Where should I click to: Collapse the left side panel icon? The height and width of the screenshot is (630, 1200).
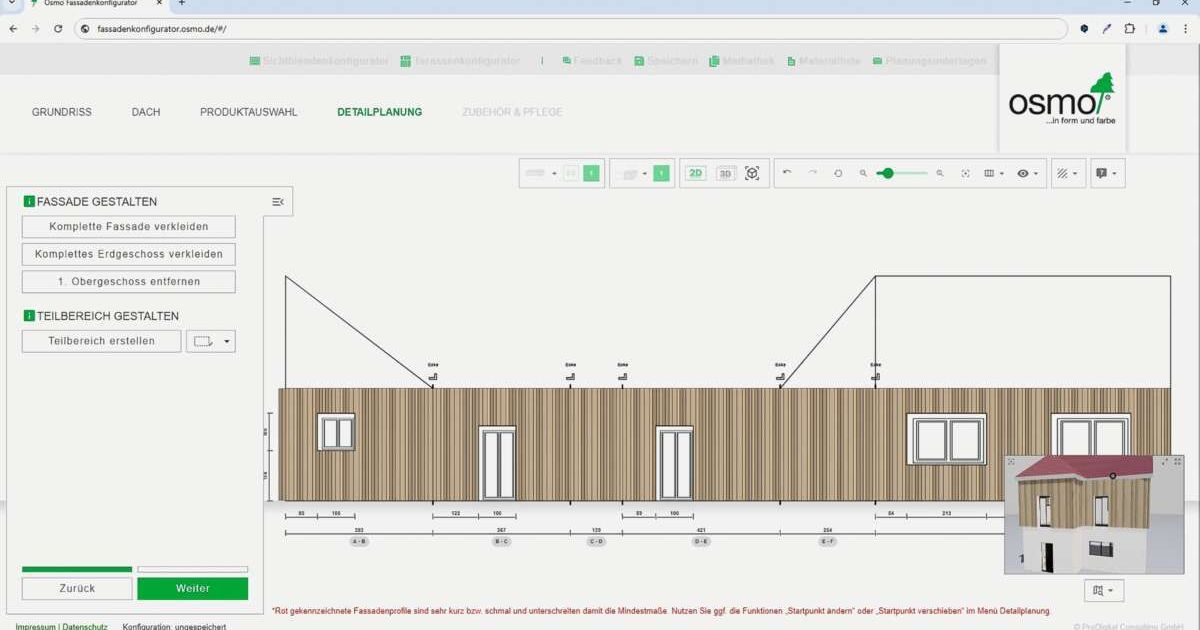pos(278,202)
